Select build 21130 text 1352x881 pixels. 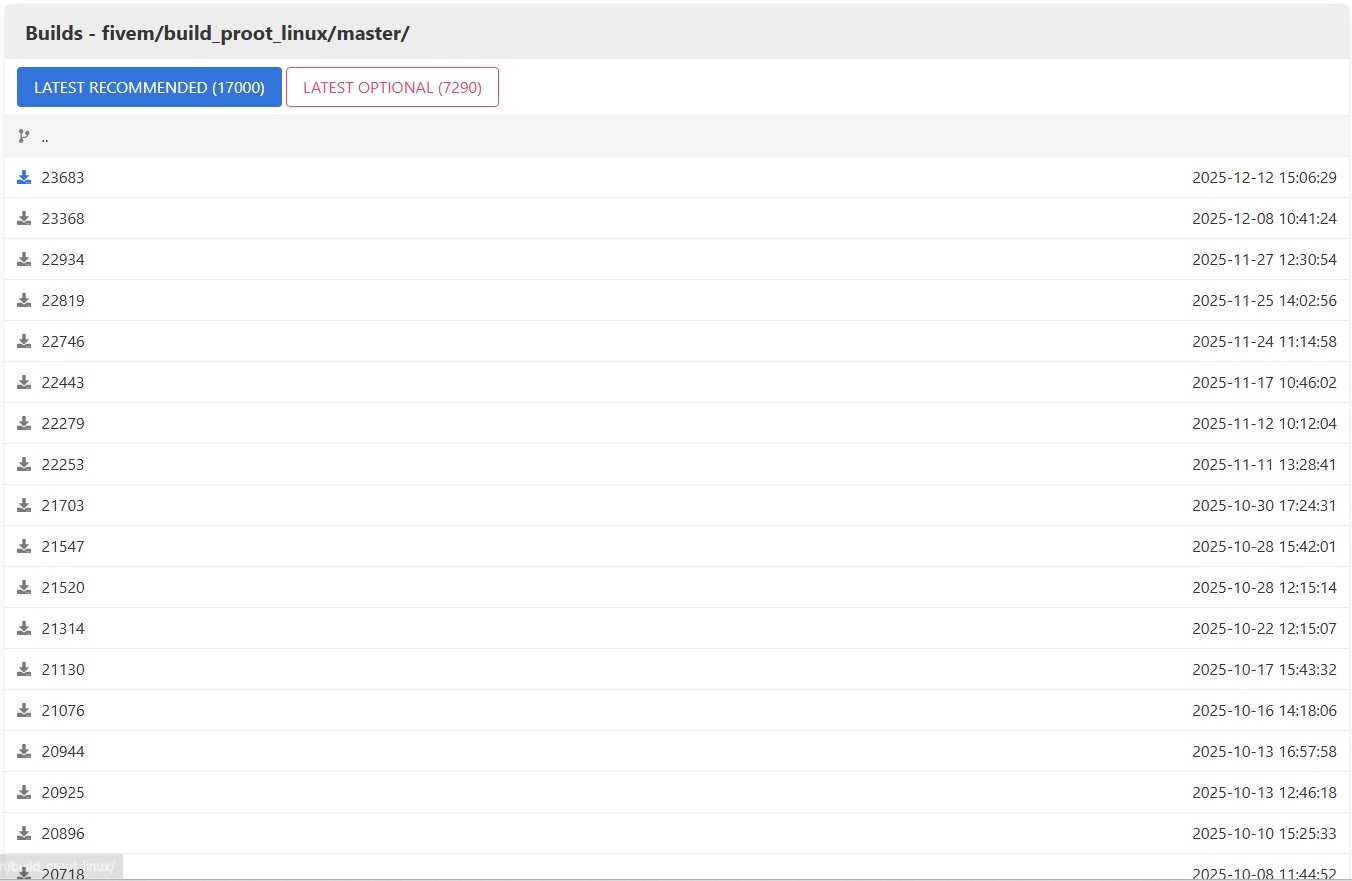[x=63, y=670]
